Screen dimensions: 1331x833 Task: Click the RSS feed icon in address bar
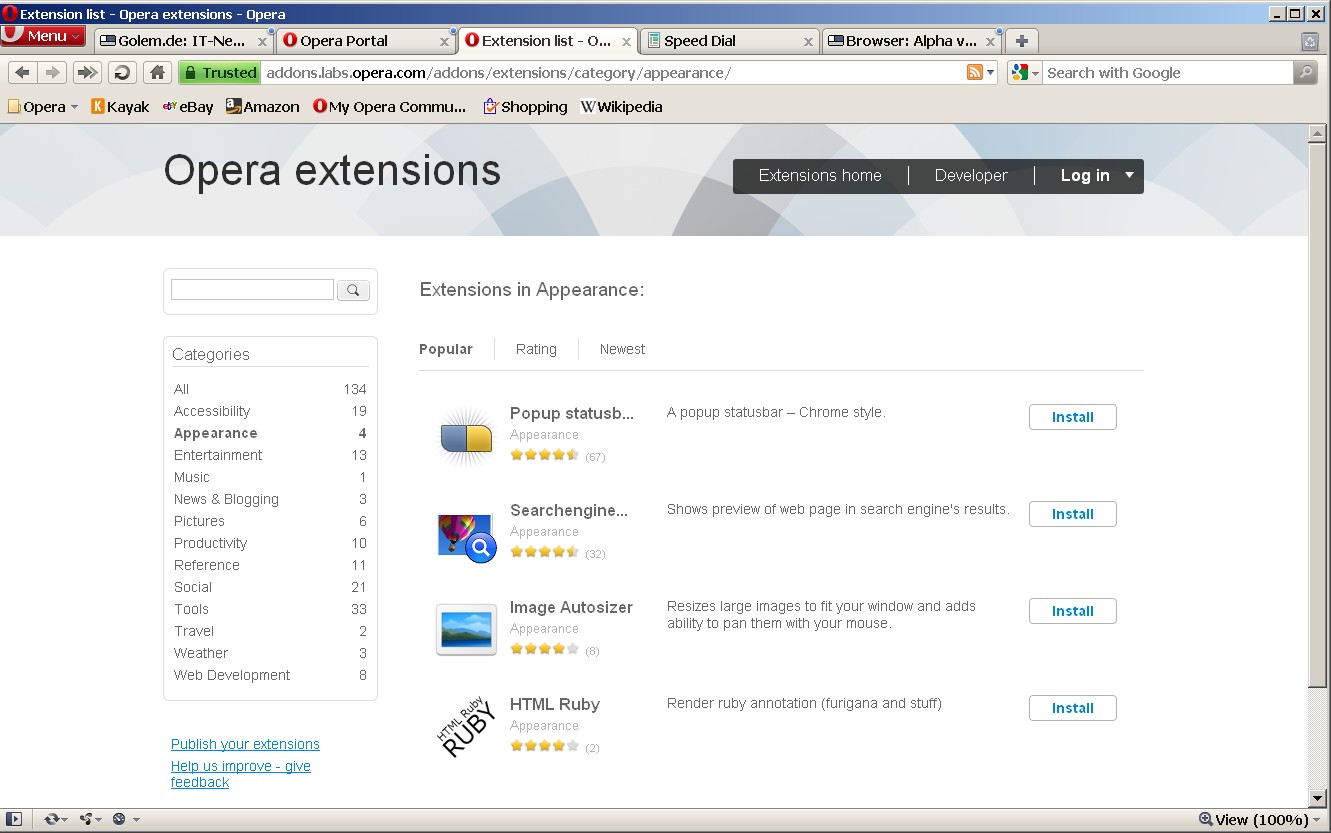[974, 72]
